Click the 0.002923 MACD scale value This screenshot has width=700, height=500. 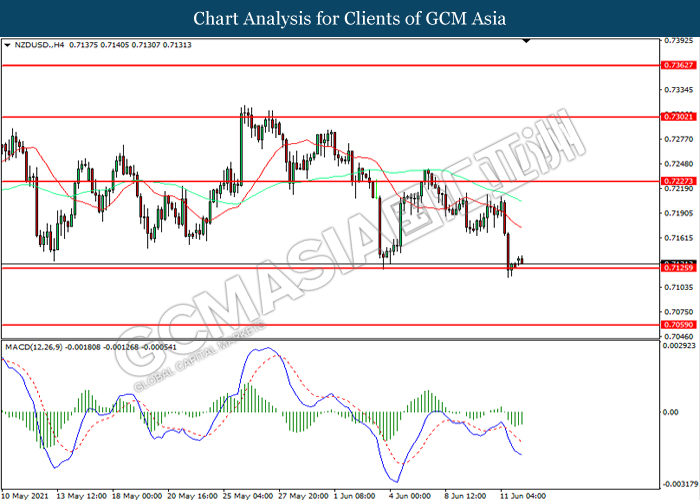[679, 346]
